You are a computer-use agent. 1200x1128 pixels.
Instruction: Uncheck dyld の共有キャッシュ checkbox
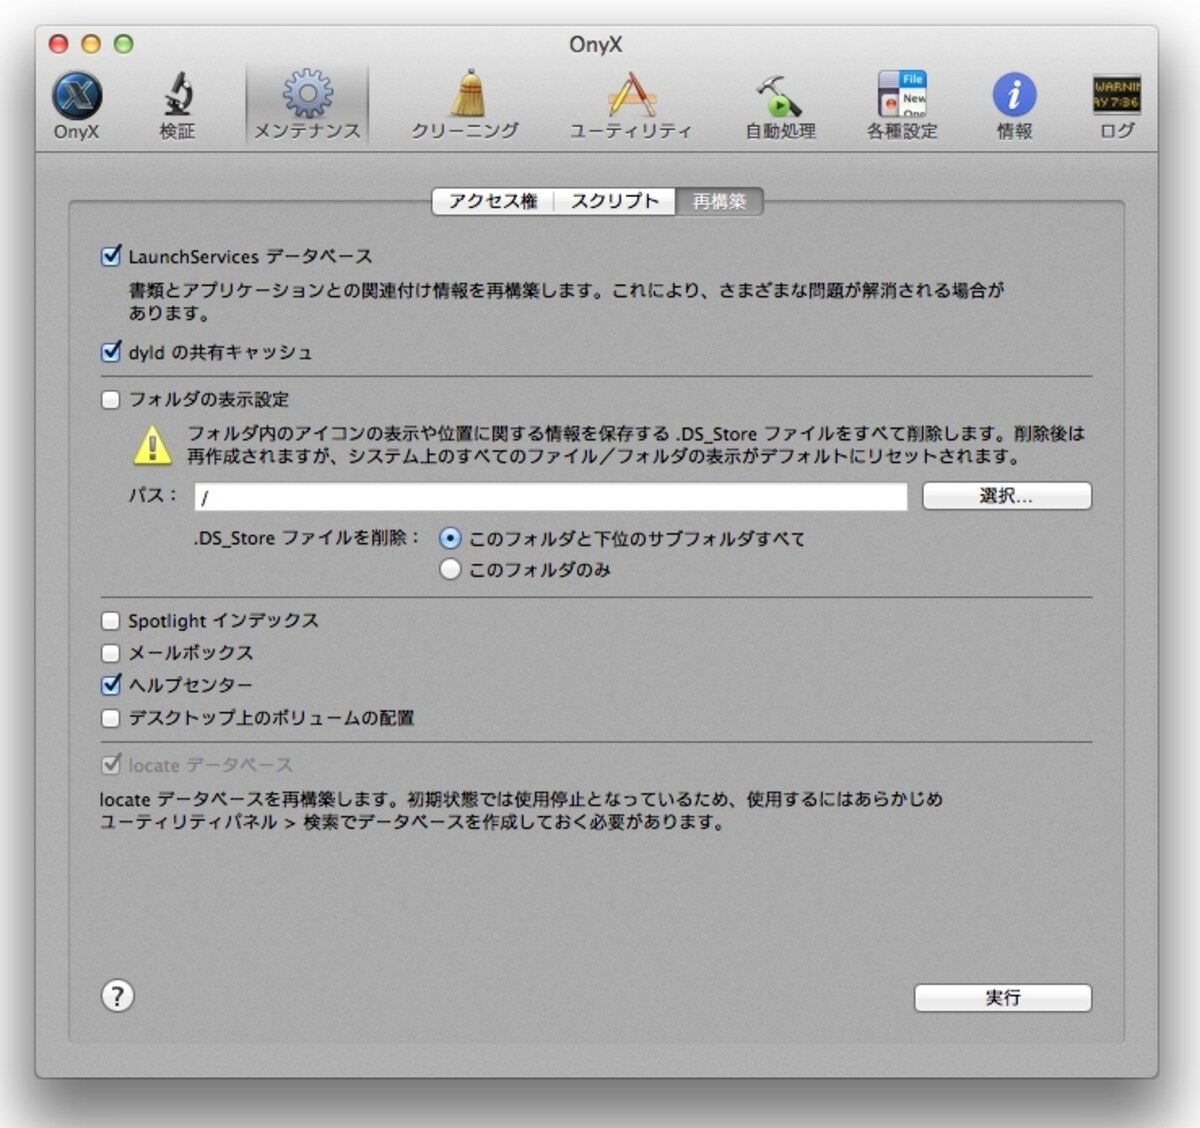tap(111, 352)
